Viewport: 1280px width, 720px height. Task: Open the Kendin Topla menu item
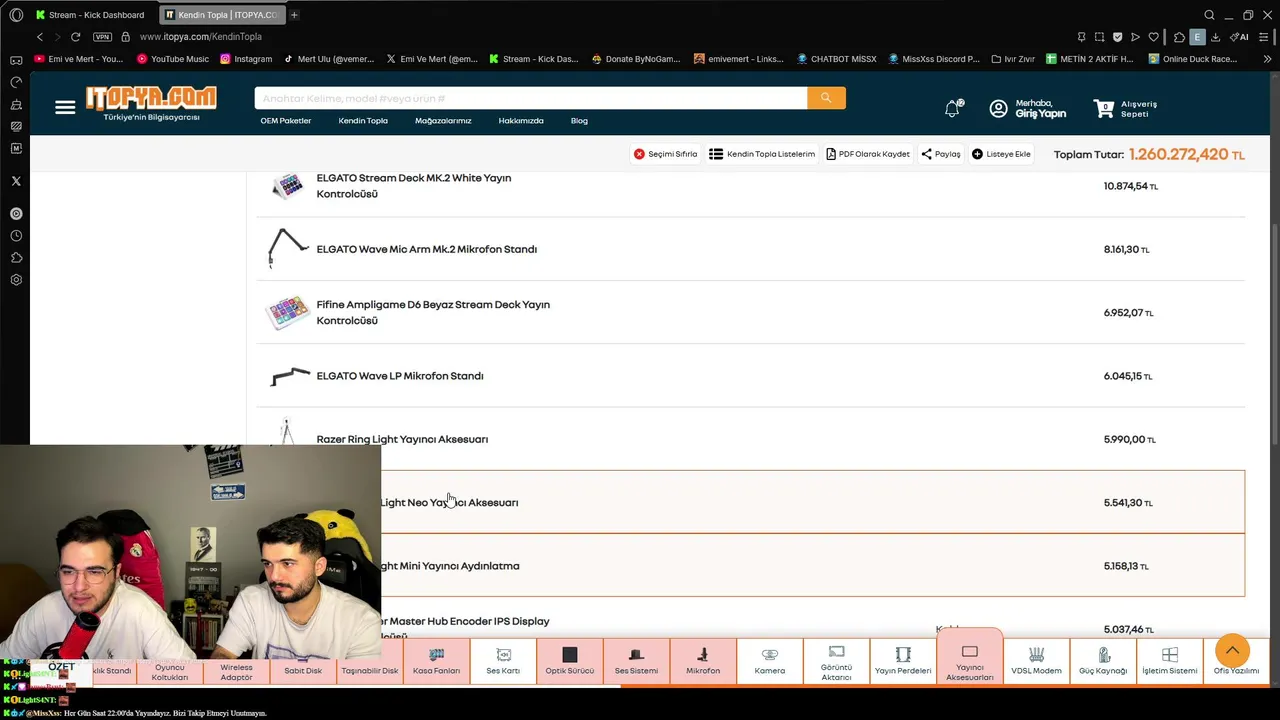point(363,121)
